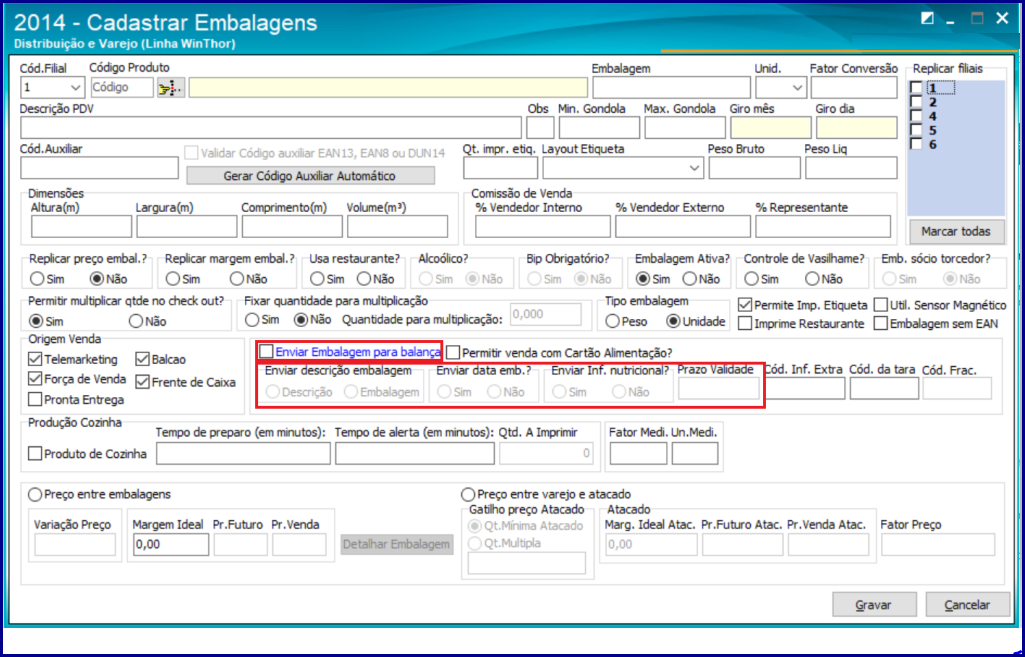Click Gerar Código Auxiliar Automático button

click(310, 176)
